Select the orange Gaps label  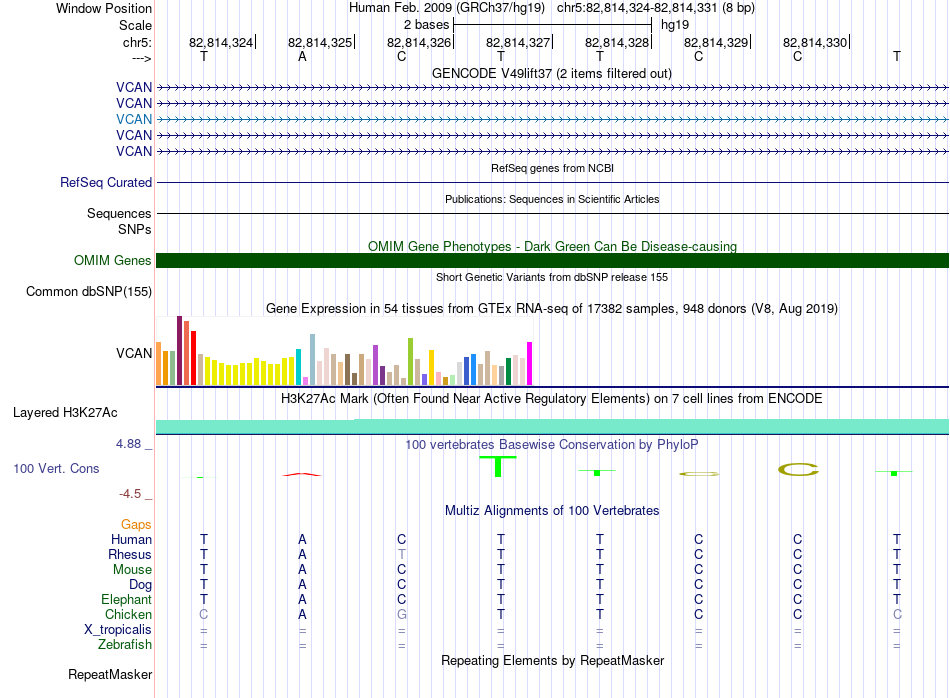(136, 525)
